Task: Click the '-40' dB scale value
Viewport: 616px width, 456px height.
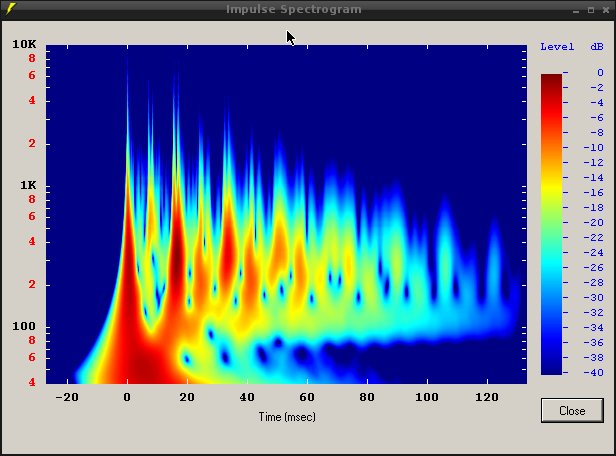Action: click(593, 372)
